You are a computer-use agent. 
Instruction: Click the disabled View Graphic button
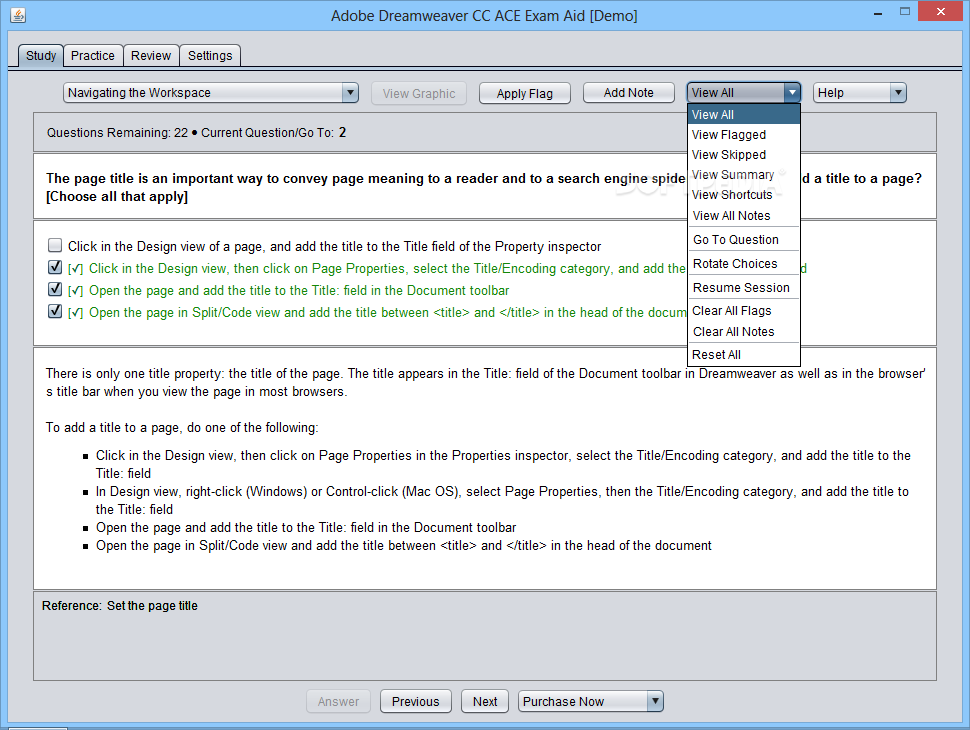[x=419, y=93]
